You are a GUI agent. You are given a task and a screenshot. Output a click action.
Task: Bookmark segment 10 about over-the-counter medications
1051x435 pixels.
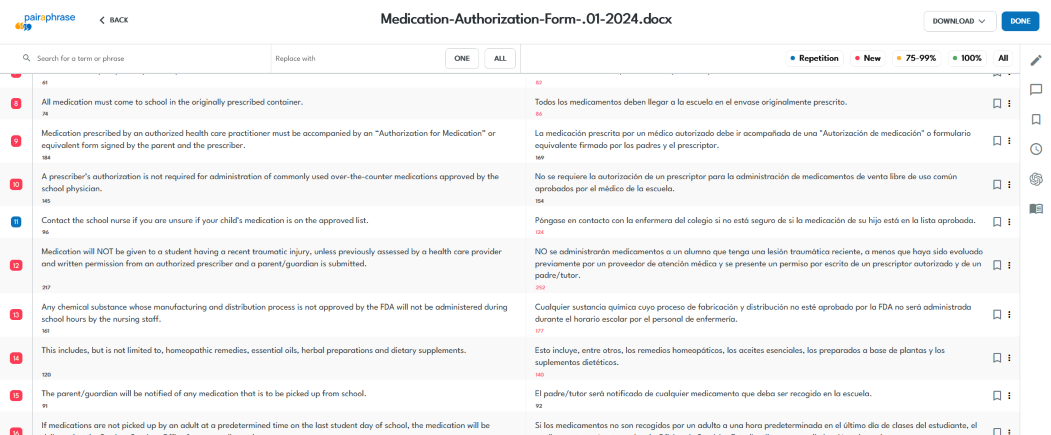(x=997, y=184)
